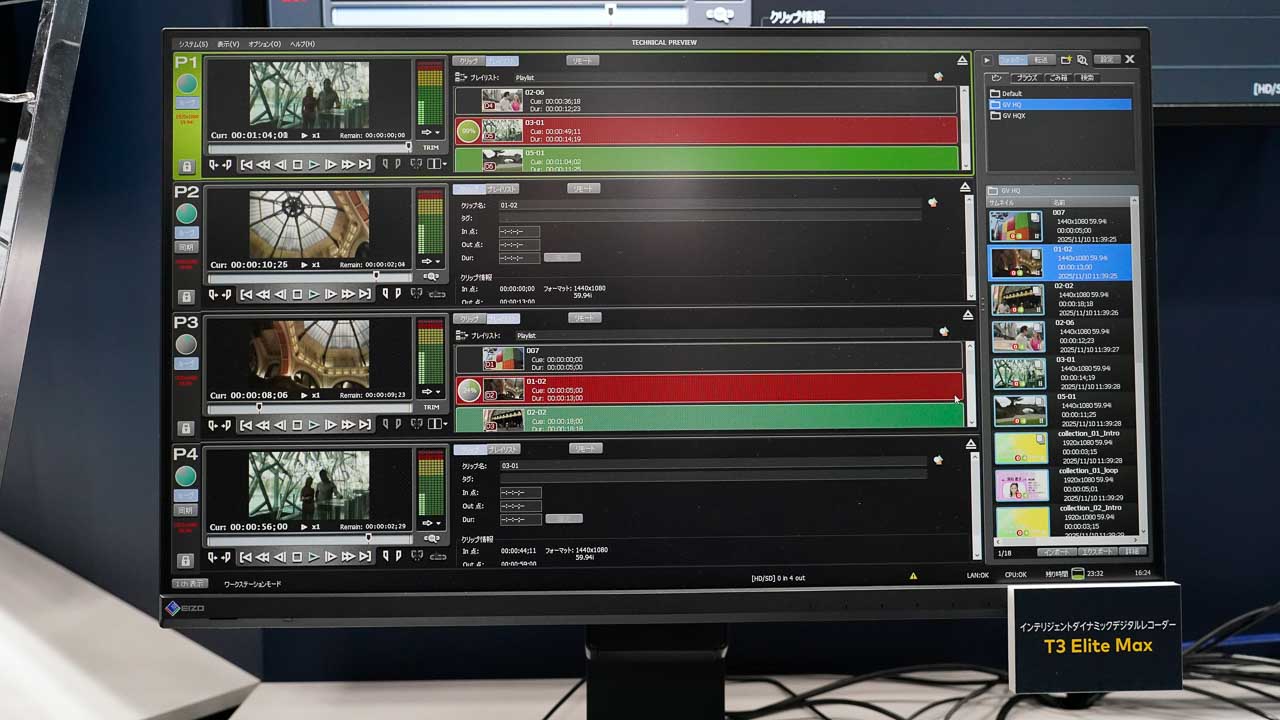Viewport: 1280px width, 720px height.
Task: Toggle the lock on channel P1
Action: pos(186,166)
